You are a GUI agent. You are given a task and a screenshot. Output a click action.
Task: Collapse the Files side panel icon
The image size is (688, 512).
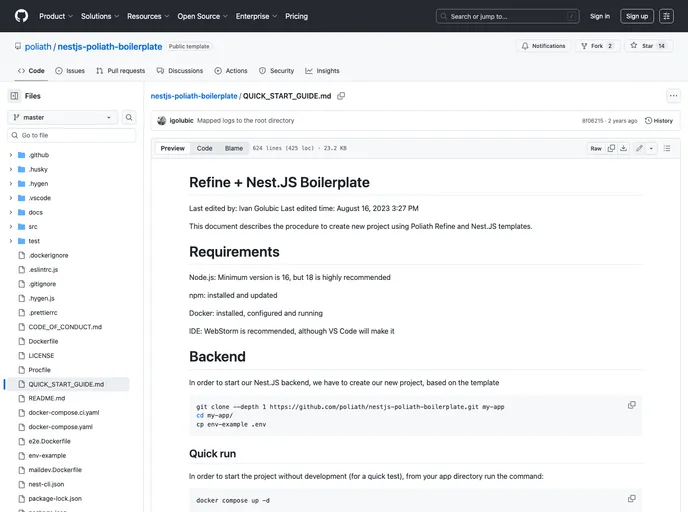[14, 96]
